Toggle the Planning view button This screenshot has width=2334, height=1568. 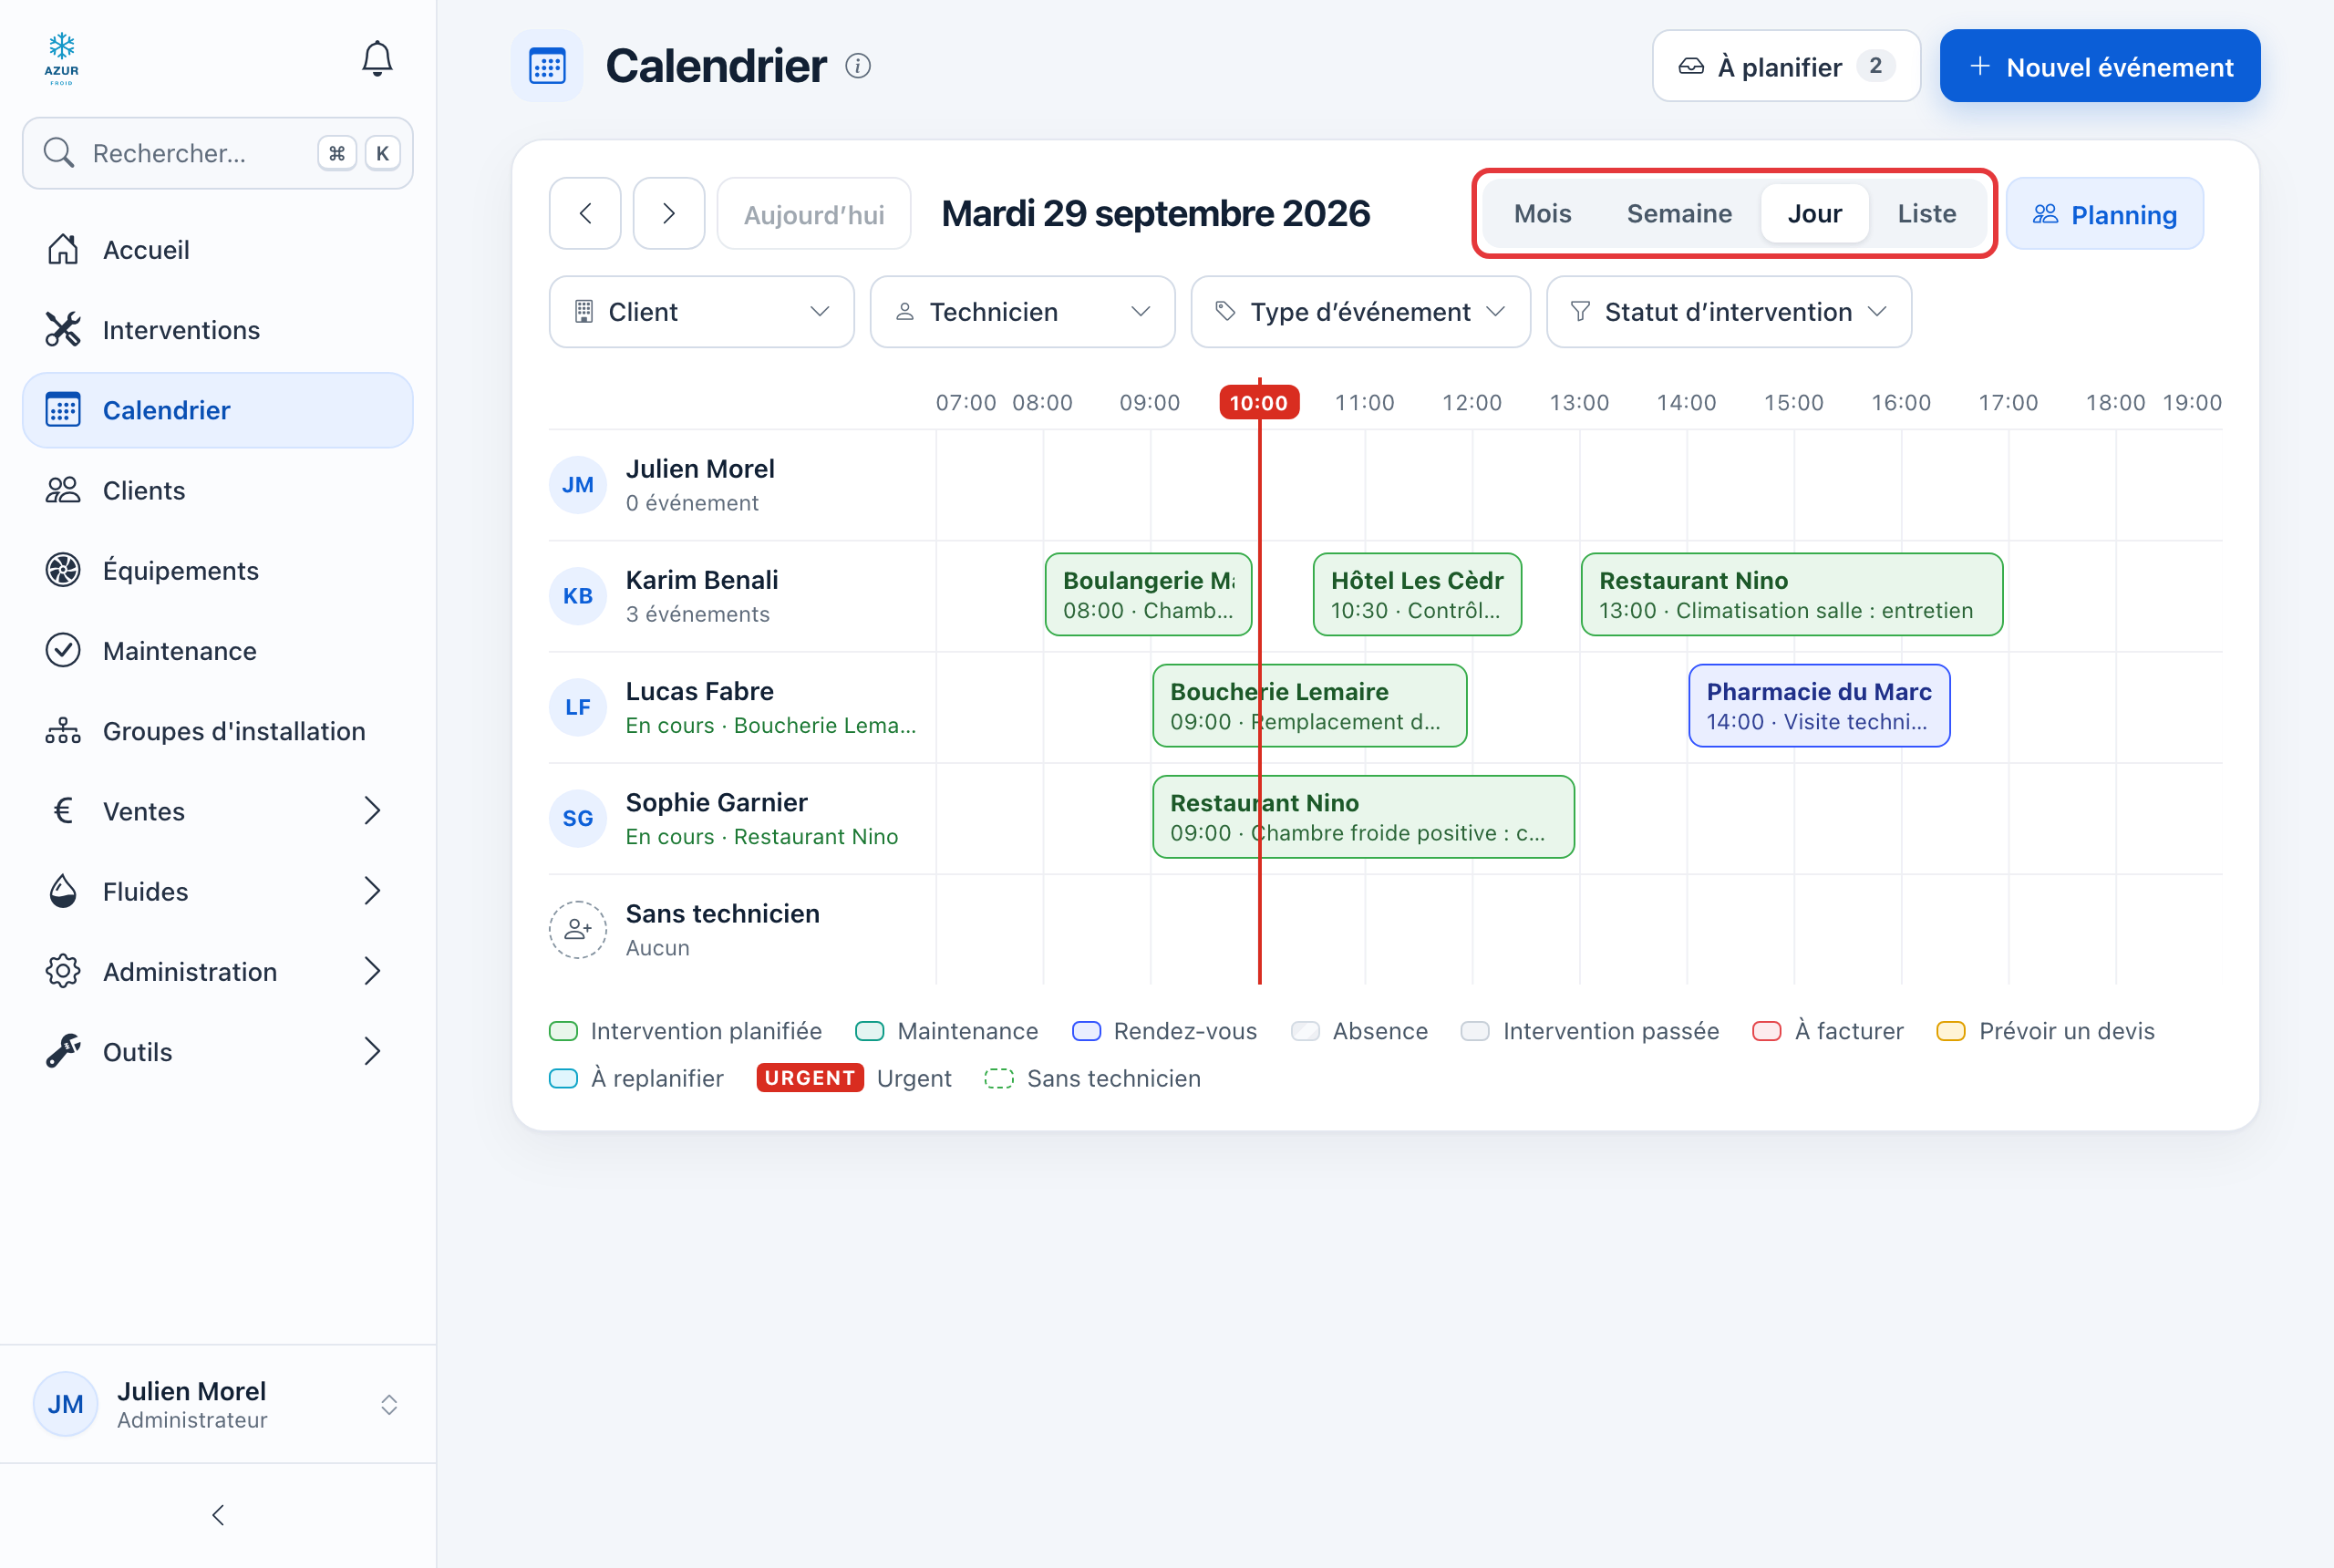(2104, 214)
